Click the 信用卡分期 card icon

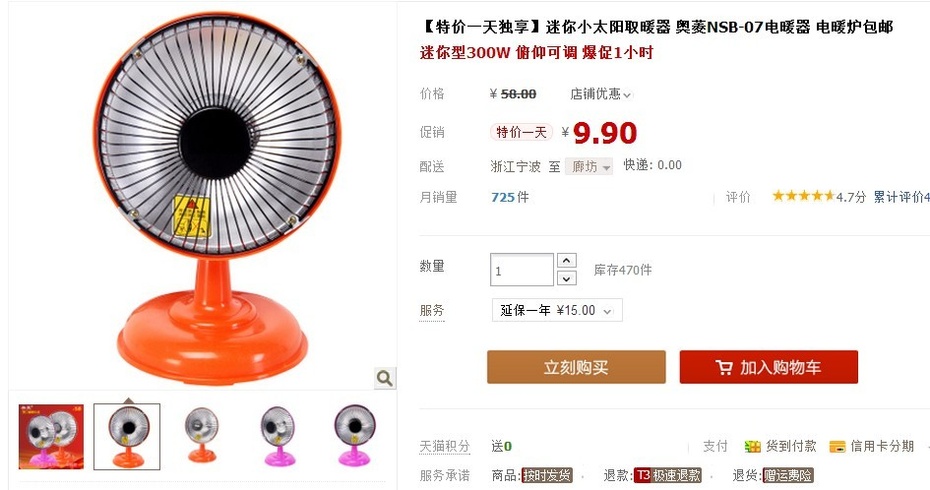pyautogui.click(x=837, y=446)
